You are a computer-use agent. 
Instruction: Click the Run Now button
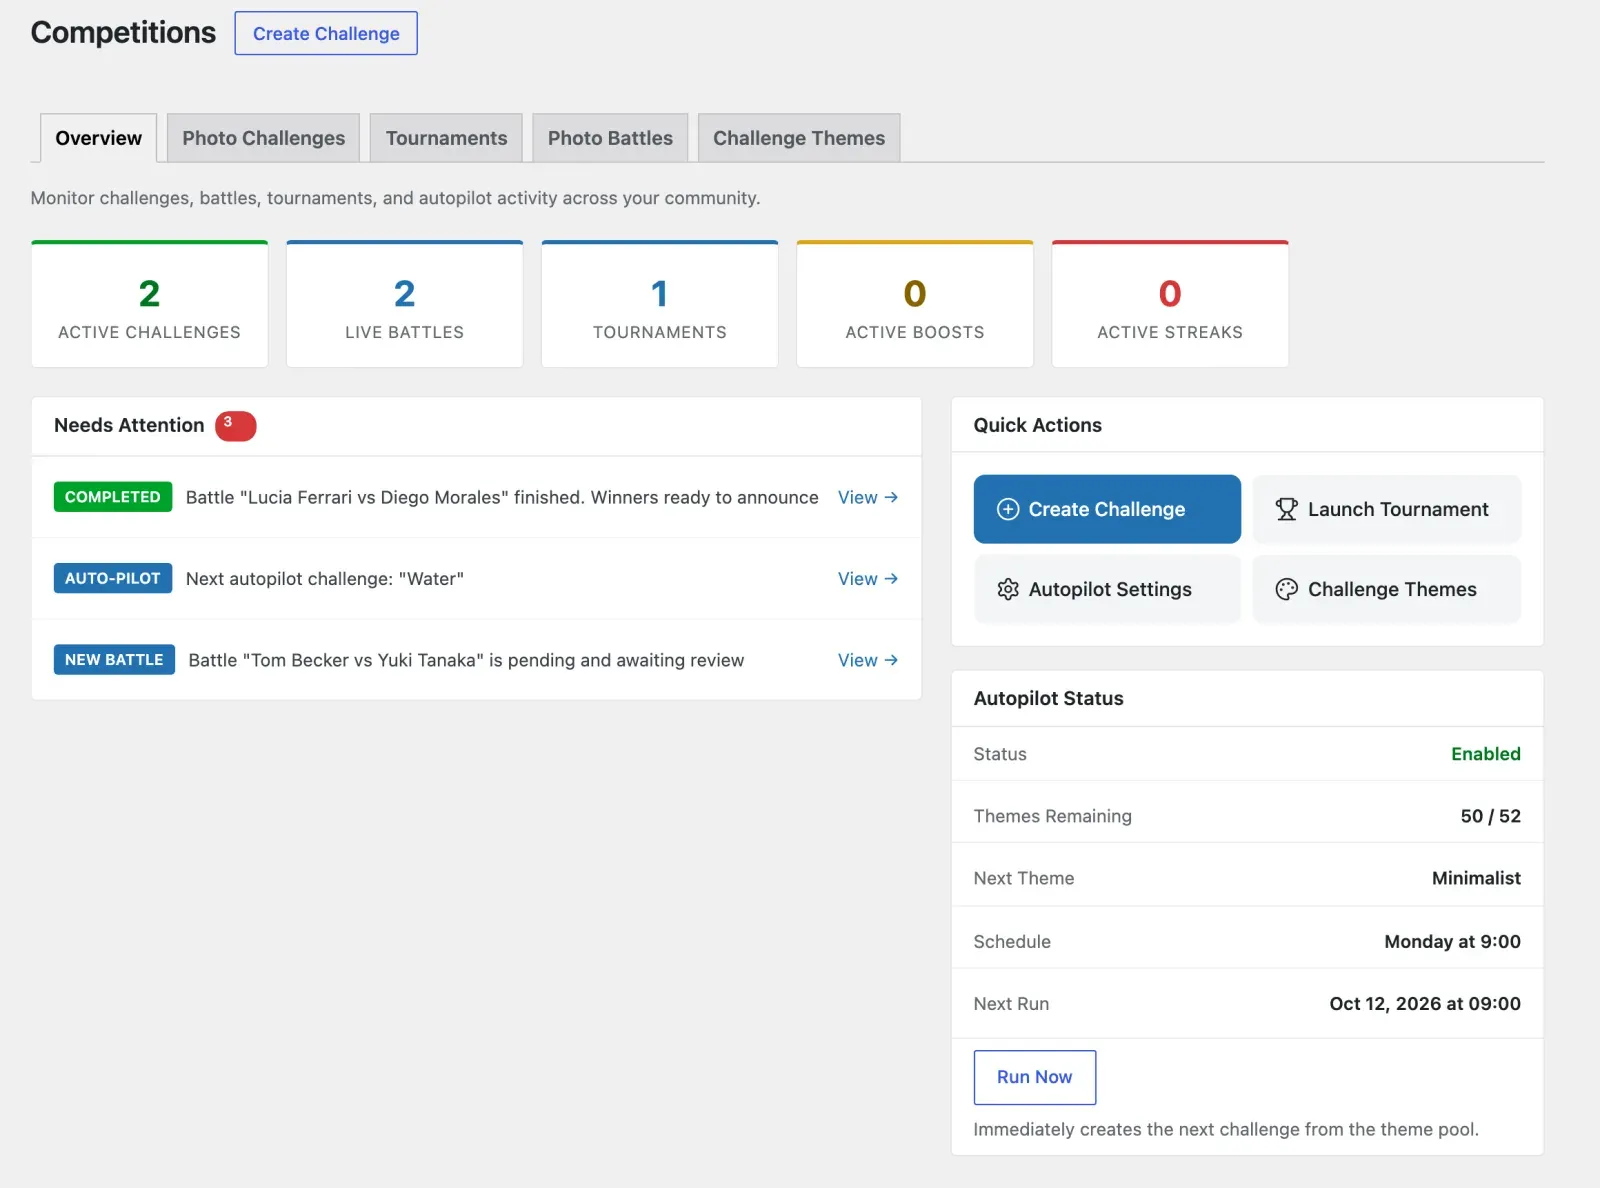[x=1034, y=1077]
